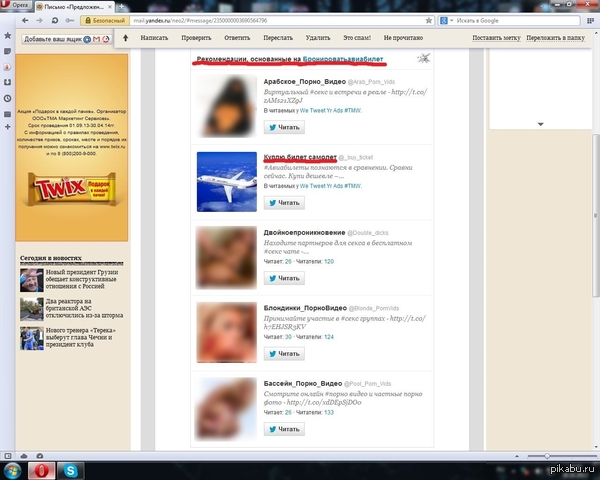Click the Twix advertisement banner
This screenshot has width=600, height=480.
coord(71,189)
